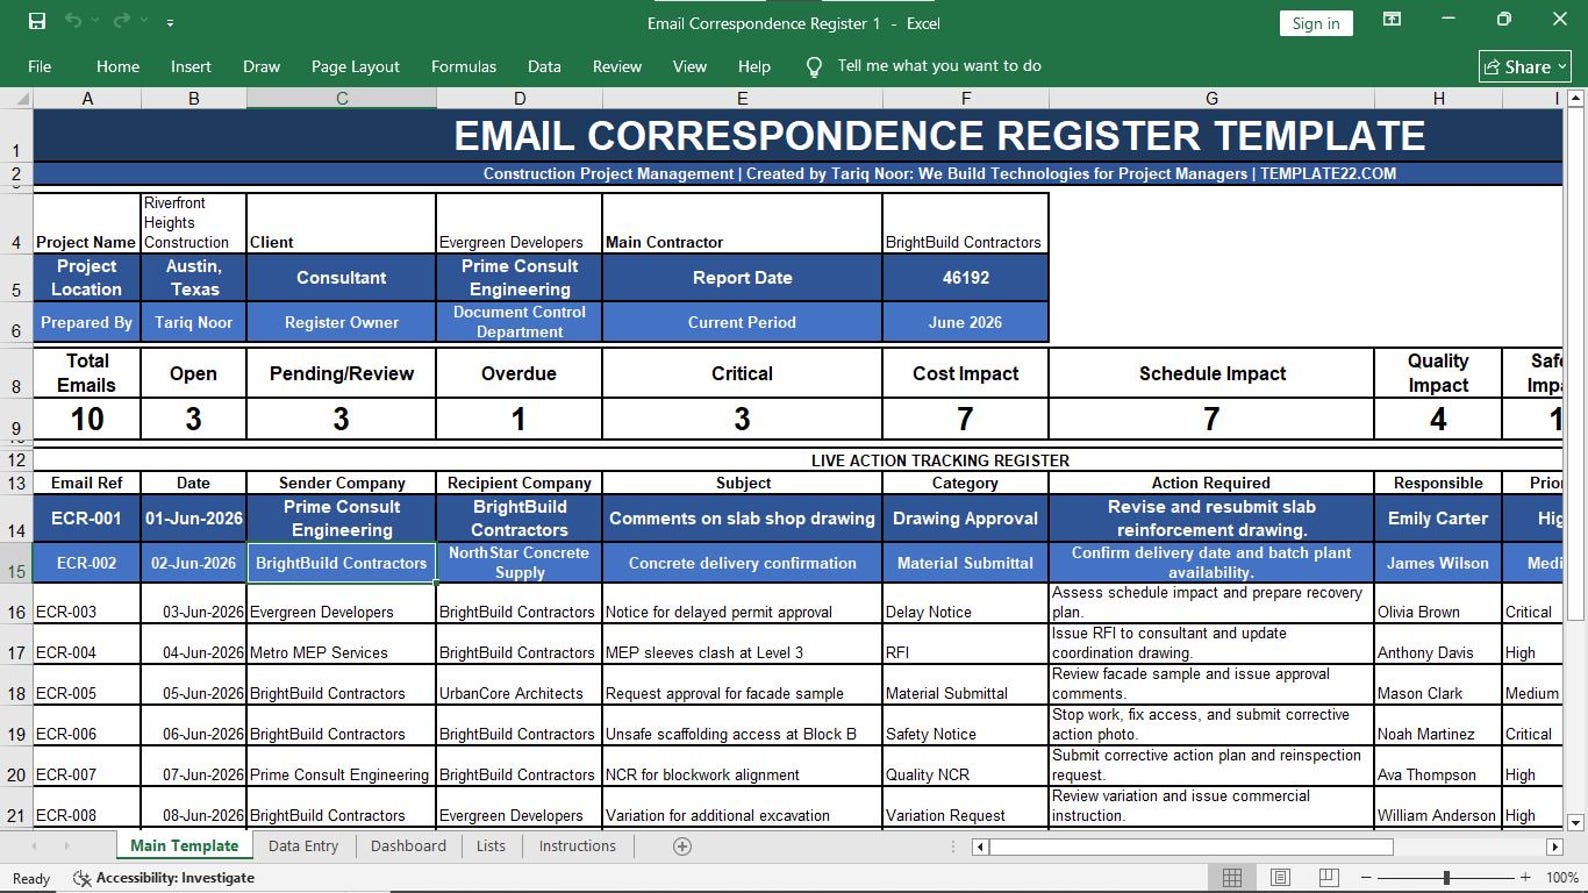Select the William Anderson cell
The width and height of the screenshot is (1588, 893).
point(1438,807)
